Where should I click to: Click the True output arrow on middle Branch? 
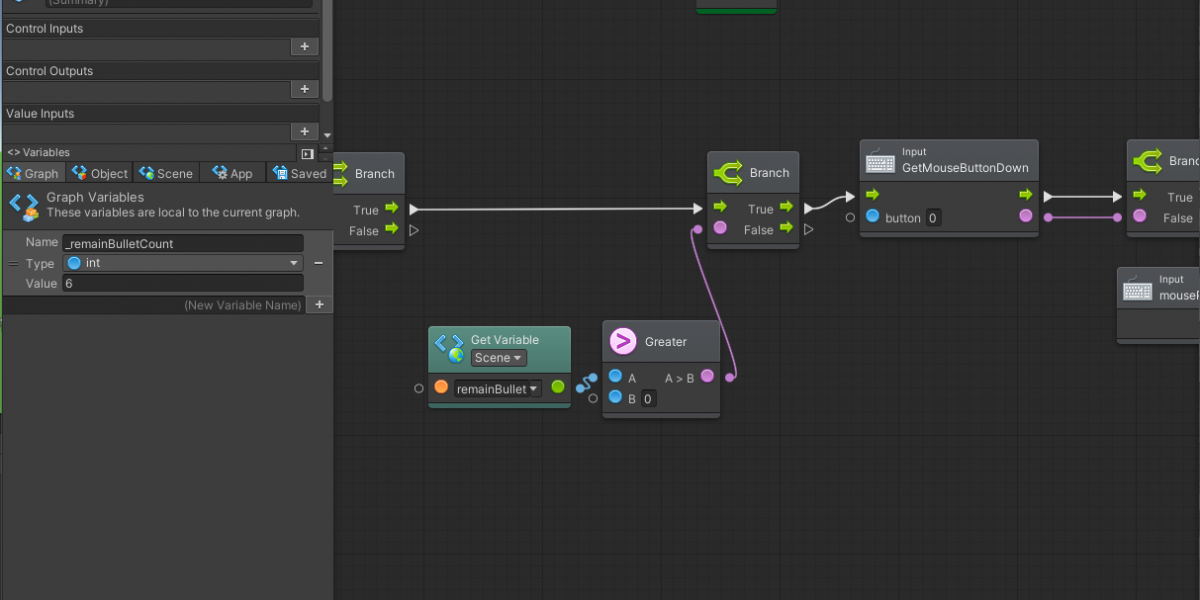pyautogui.click(x=786, y=208)
